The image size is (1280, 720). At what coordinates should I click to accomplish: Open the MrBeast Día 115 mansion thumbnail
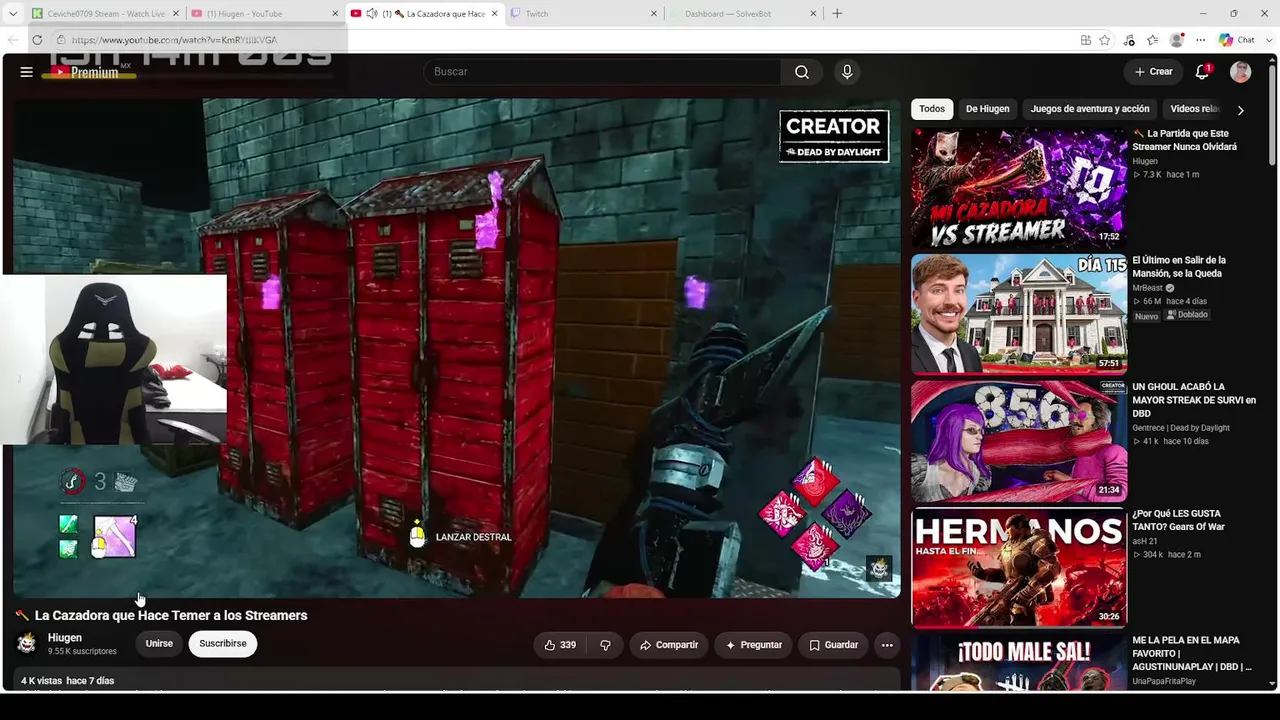pos(1019,314)
